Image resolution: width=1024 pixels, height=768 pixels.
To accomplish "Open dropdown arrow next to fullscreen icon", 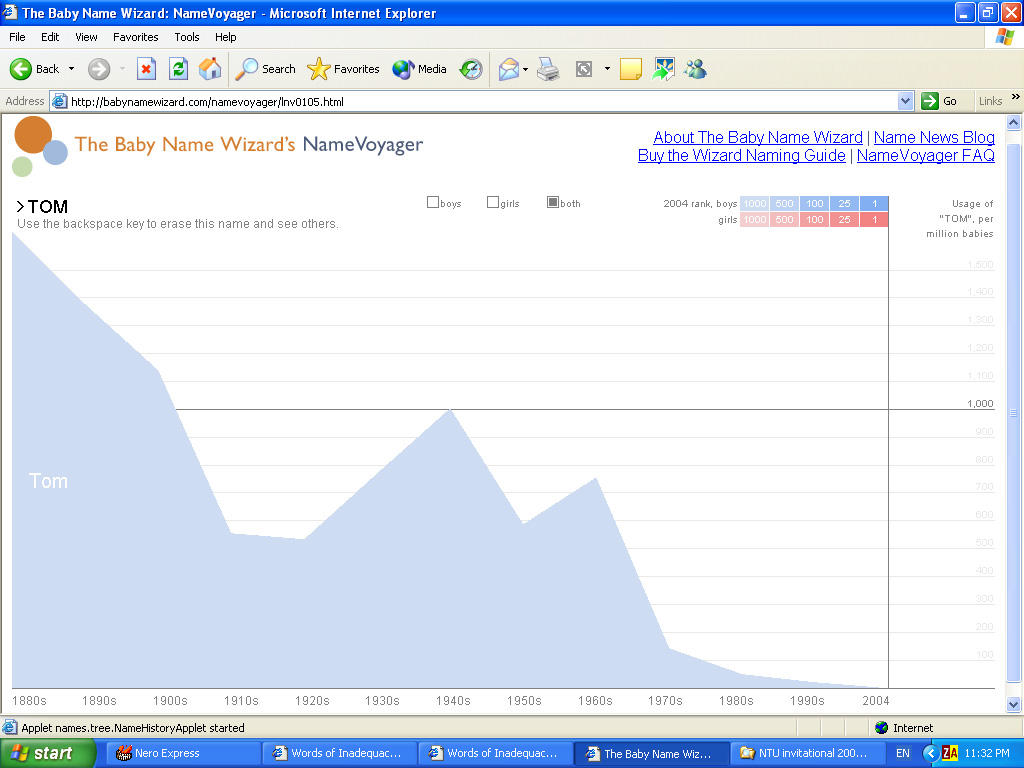I will pos(607,69).
